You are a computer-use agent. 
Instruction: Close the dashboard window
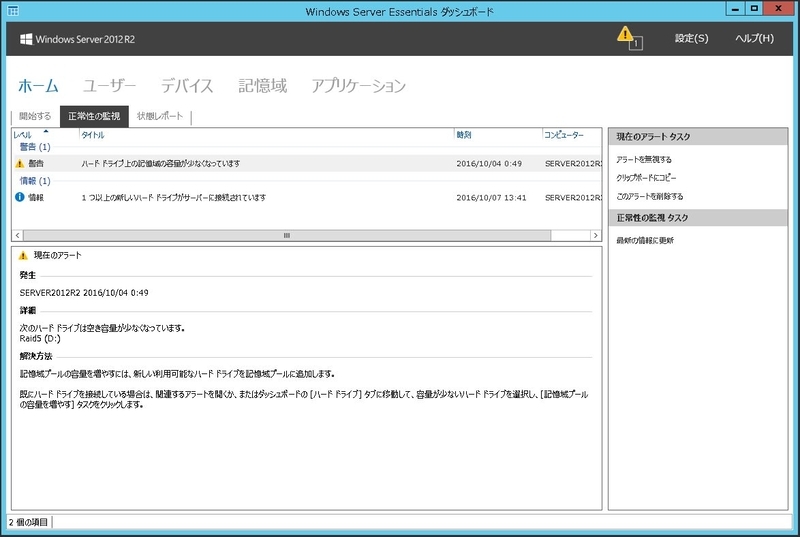tap(779, 9)
